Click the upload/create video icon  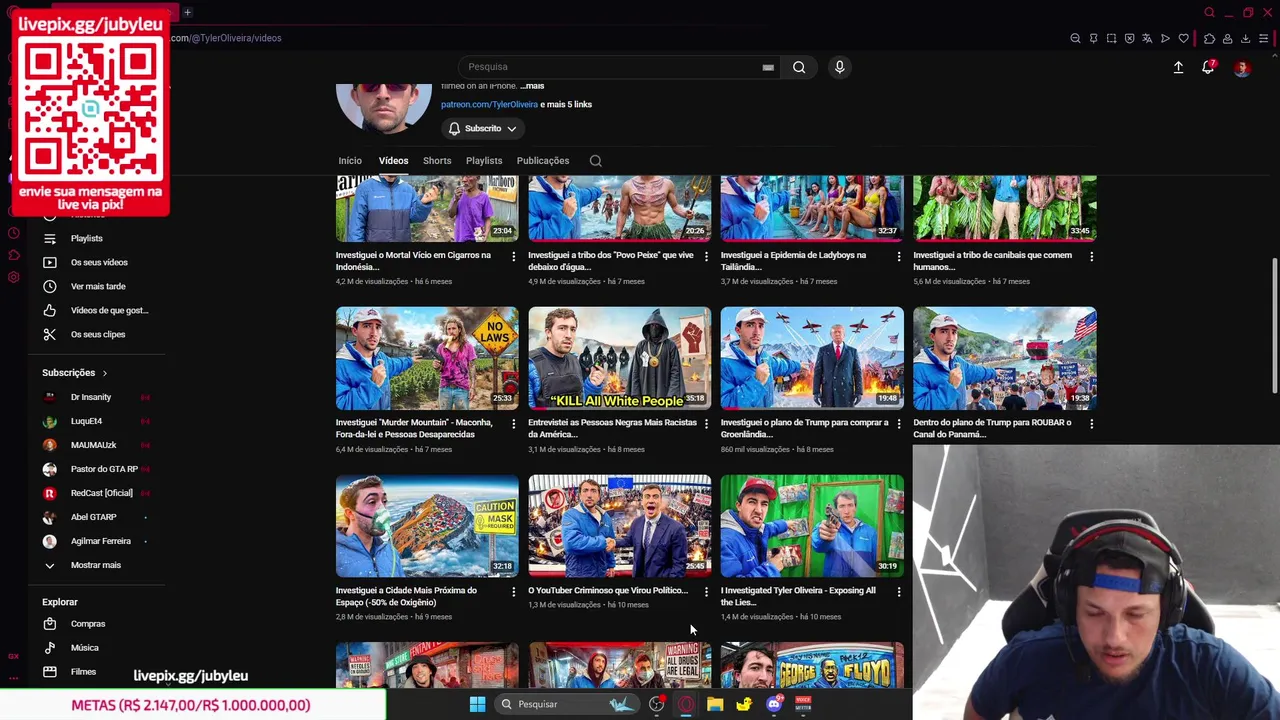coord(1178,67)
